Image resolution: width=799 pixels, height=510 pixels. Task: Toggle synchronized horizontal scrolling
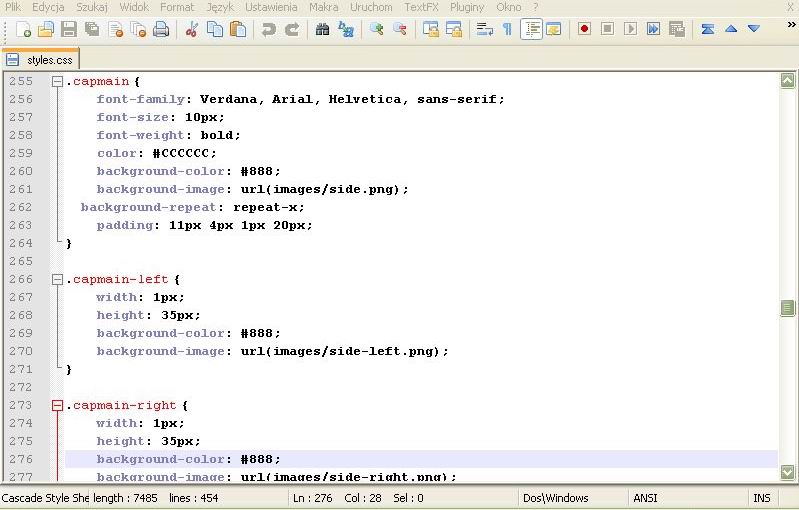point(454,30)
